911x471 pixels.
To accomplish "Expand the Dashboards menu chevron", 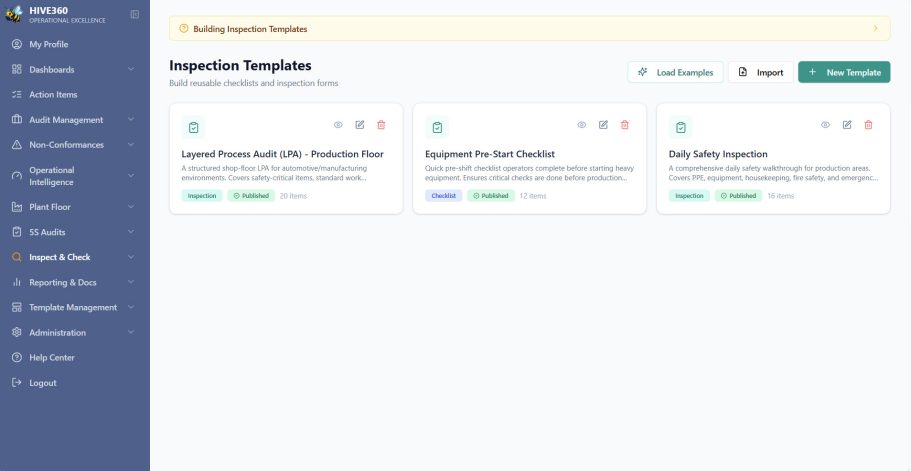I will 131,69.
